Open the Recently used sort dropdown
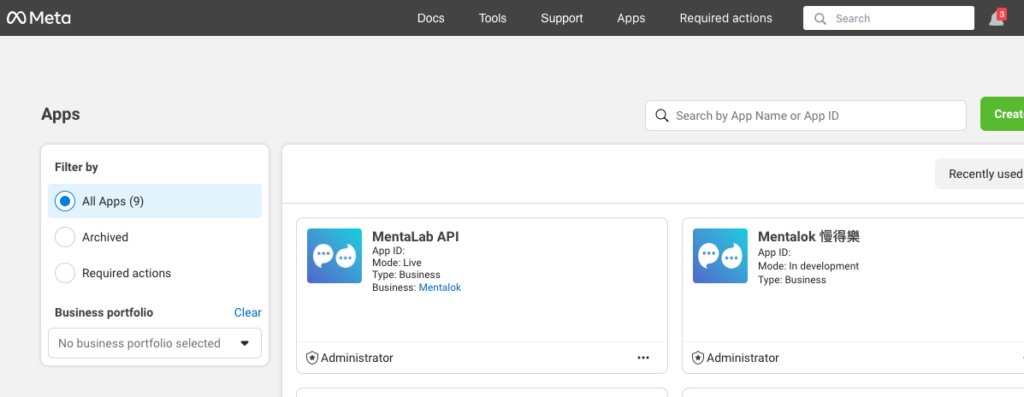 pos(980,174)
